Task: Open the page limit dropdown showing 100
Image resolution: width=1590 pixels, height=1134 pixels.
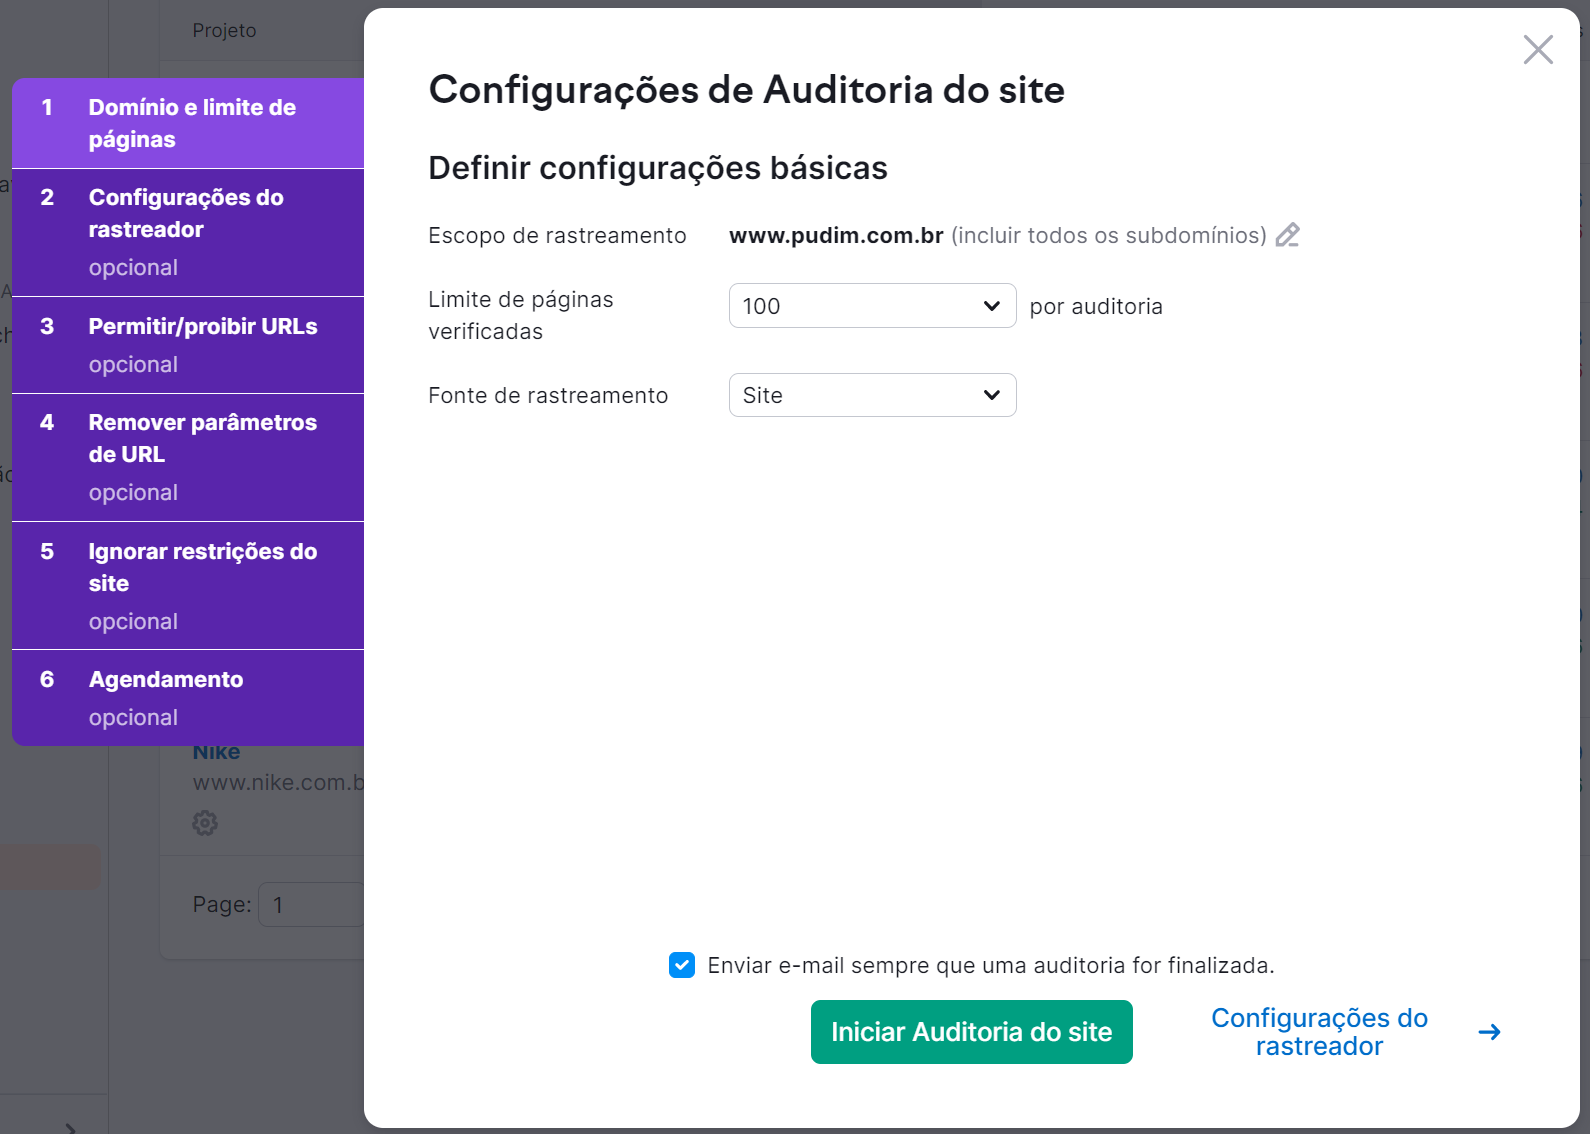Action: [872, 306]
